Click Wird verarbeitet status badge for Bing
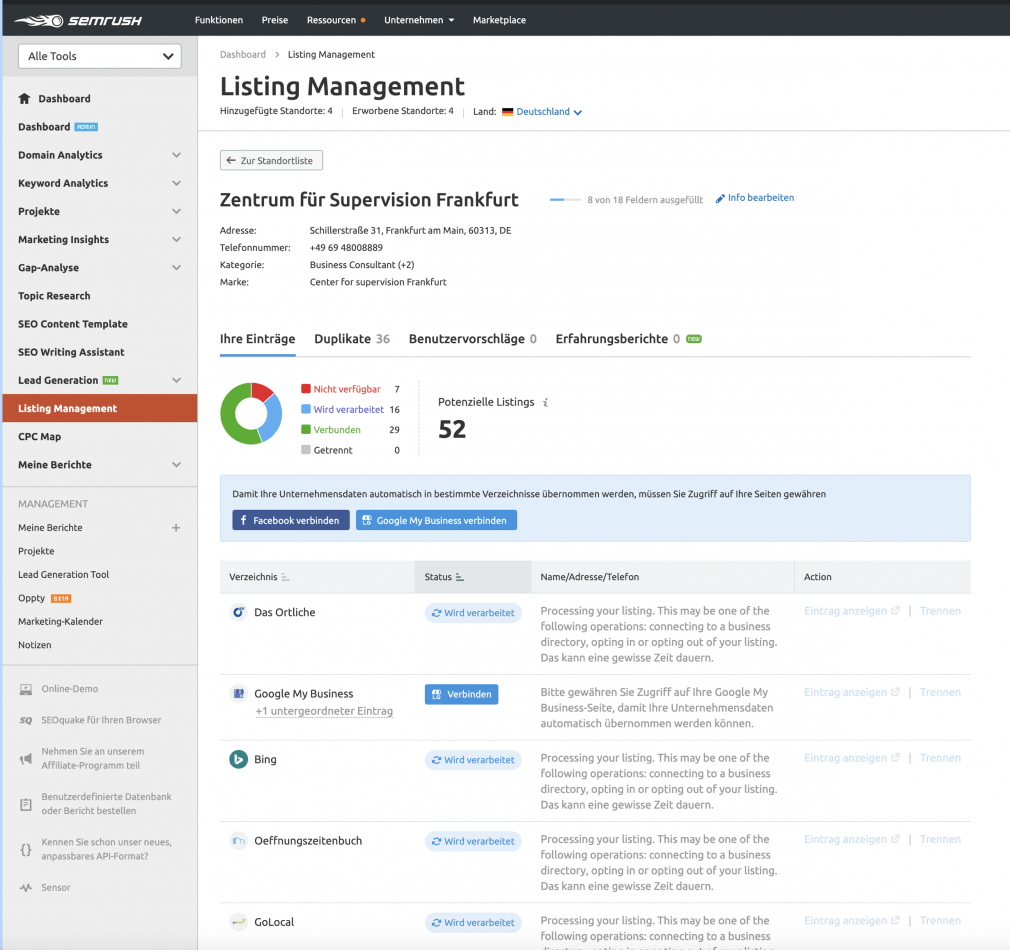1010x950 pixels. coord(473,760)
